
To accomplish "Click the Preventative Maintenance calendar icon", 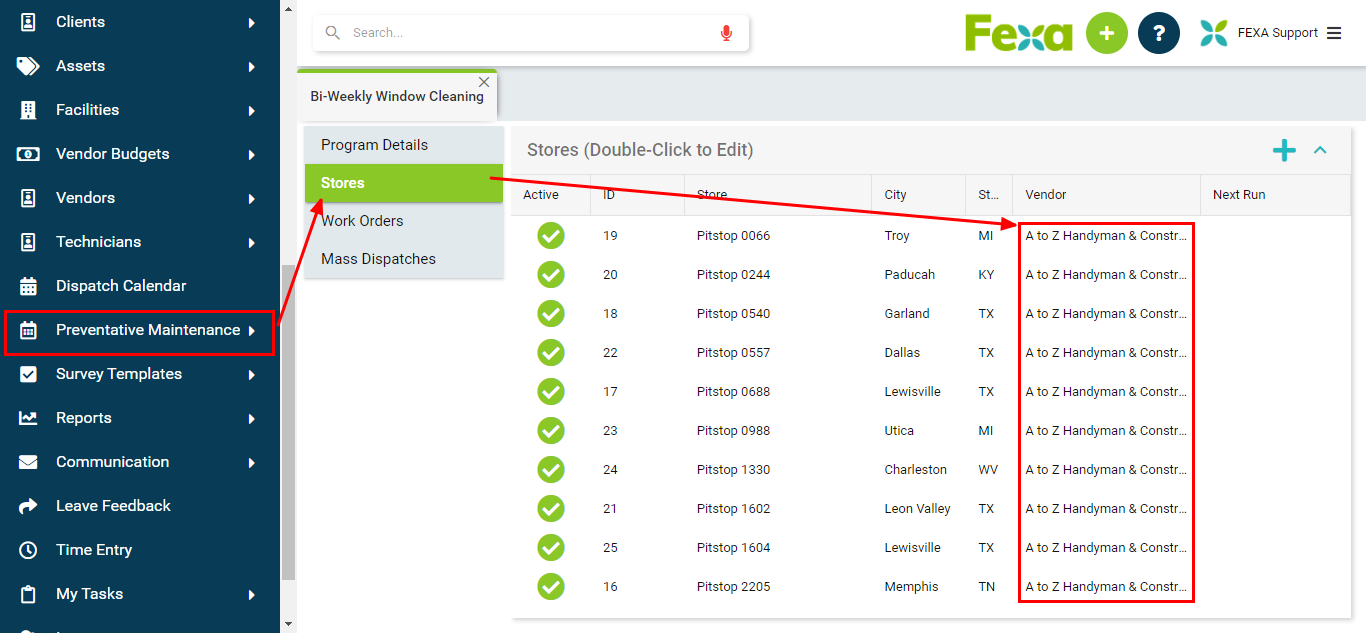I will point(28,330).
